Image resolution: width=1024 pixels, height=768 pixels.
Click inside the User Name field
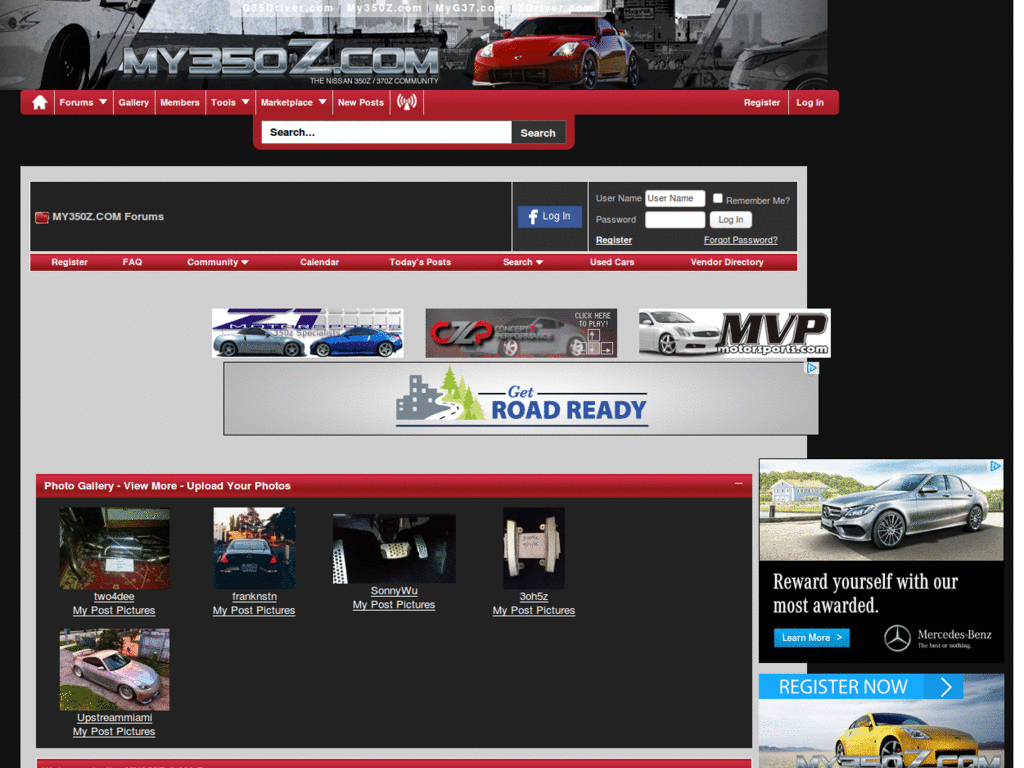point(674,198)
